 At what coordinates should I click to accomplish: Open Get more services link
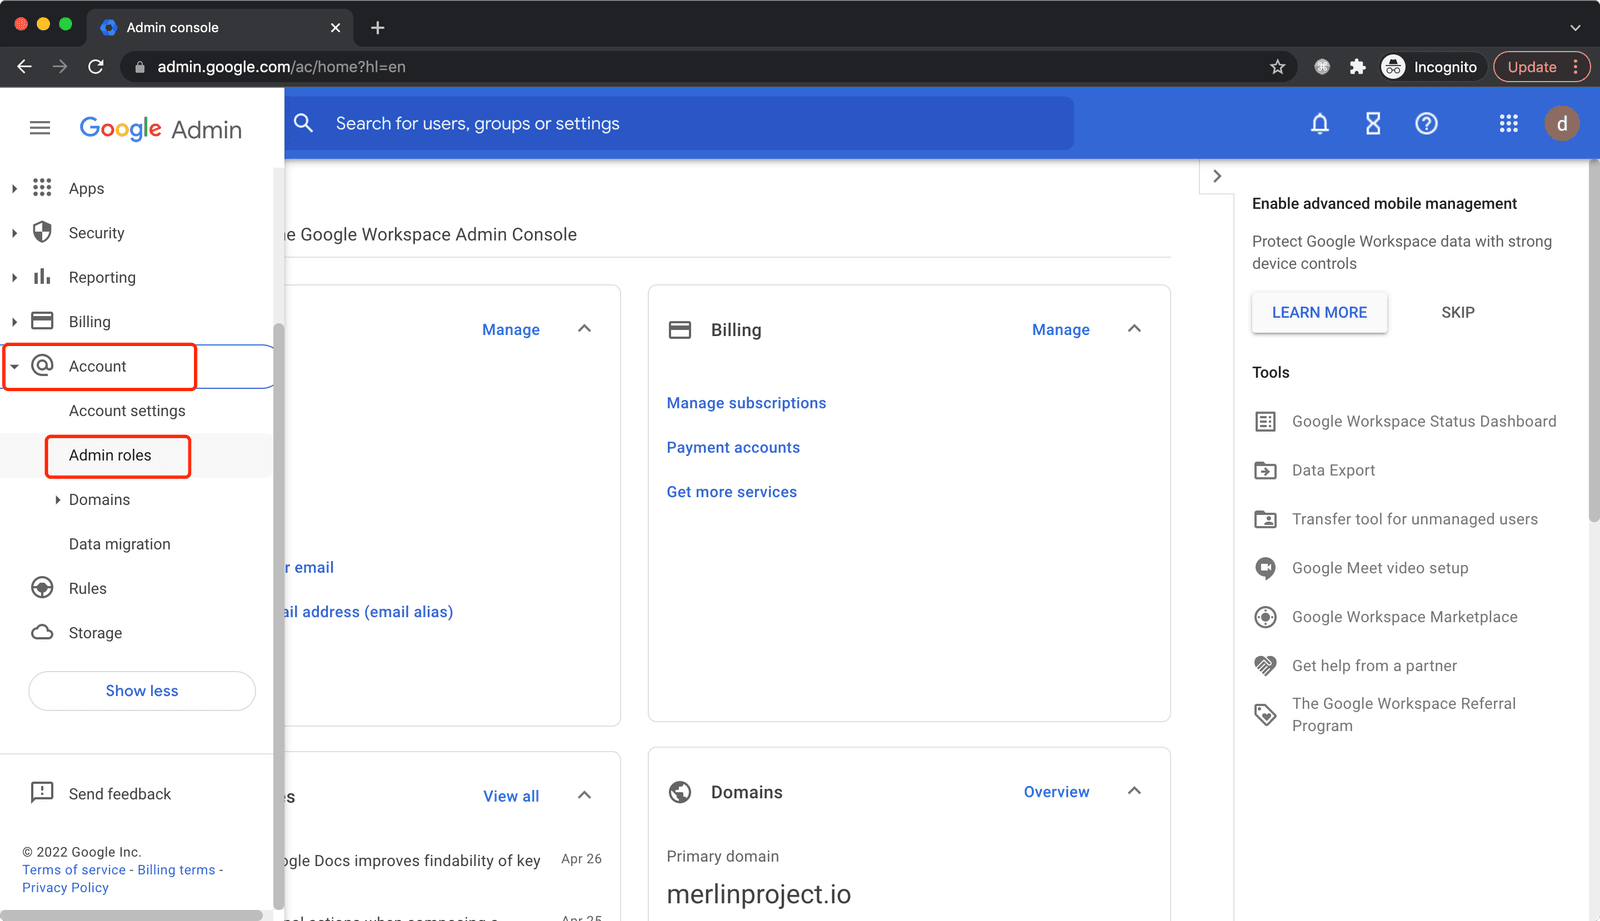[x=732, y=492]
